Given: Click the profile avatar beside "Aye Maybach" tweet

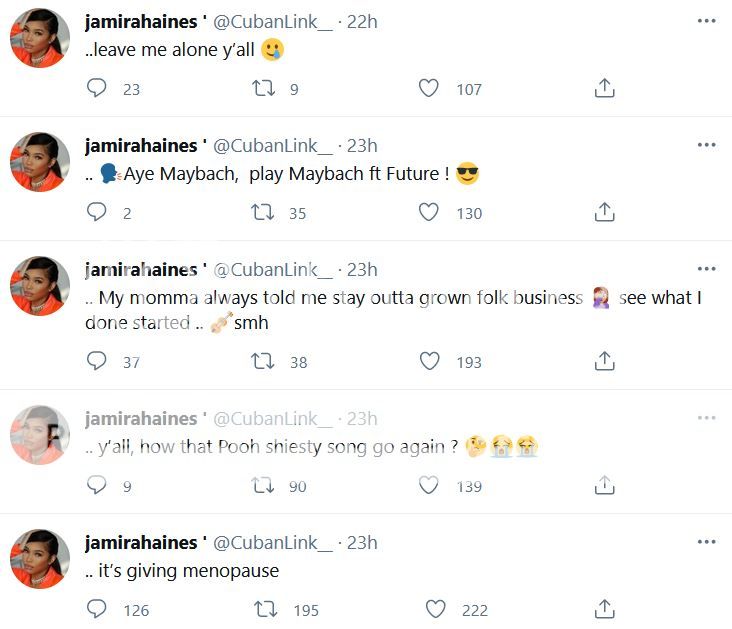Looking at the screenshot, I should (x=39, y=163).
